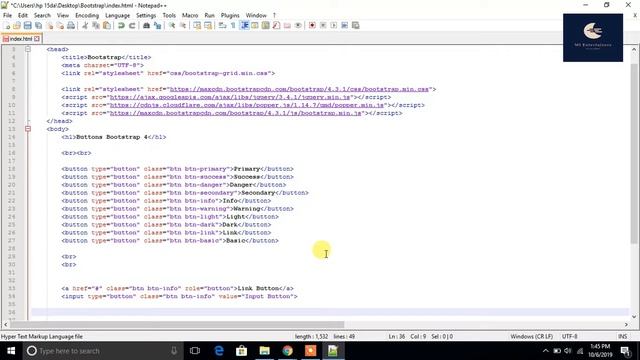Screen dimensions: 640x360
Task: Zoom in using the toolbar icon
Action: coord(172,25)
